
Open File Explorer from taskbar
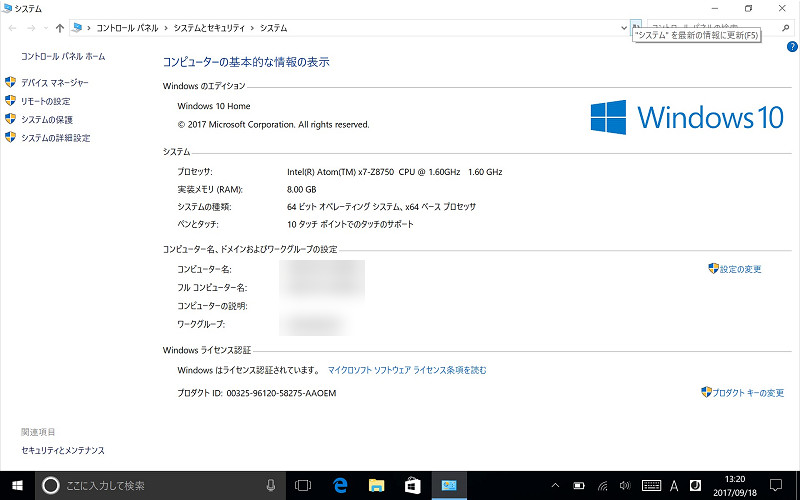click(x=377, y=485)
